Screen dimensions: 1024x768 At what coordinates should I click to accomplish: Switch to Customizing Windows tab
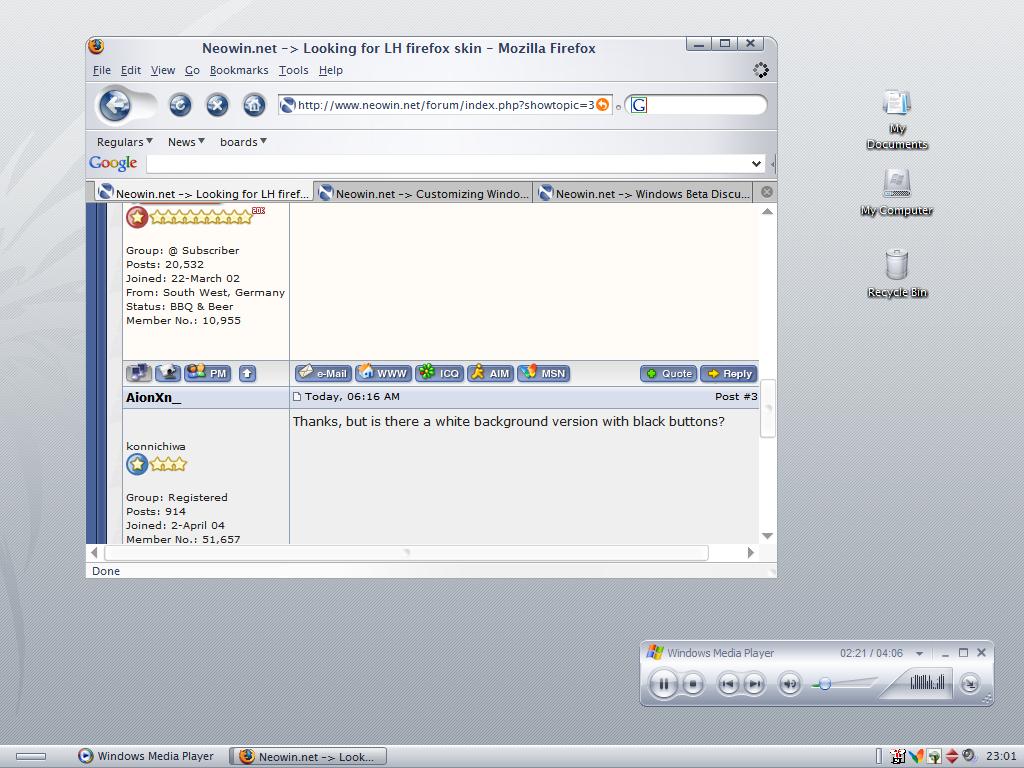click(423, 193)
